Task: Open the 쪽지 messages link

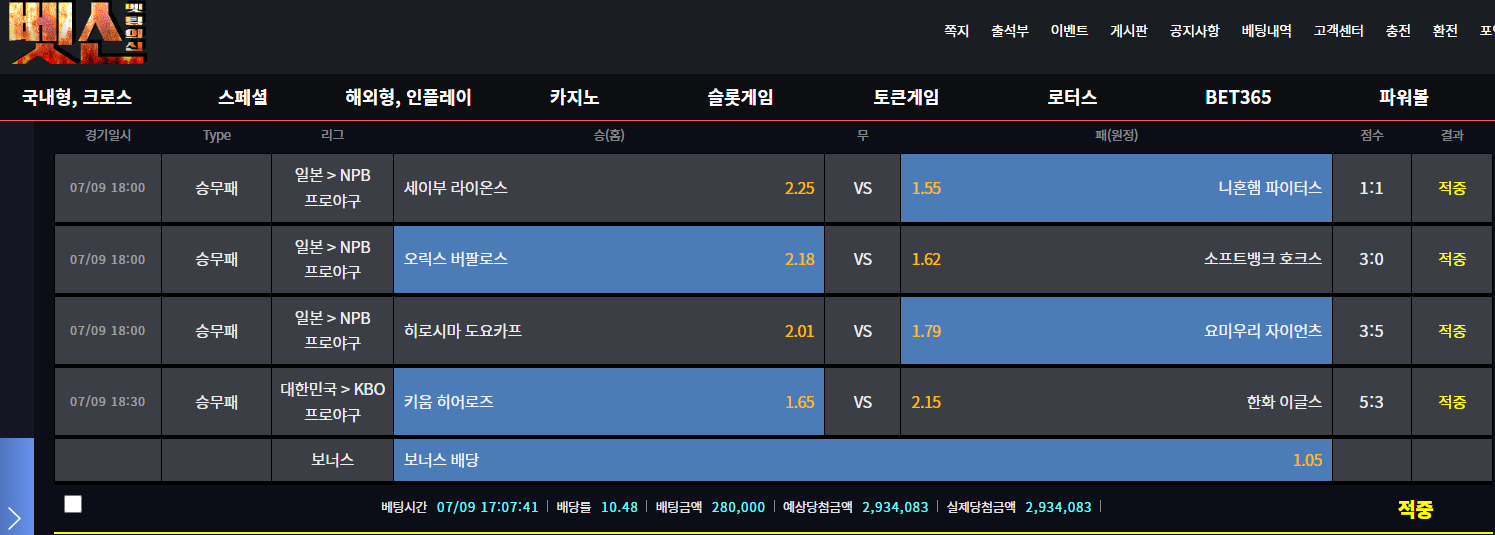Action: [956, 31]
